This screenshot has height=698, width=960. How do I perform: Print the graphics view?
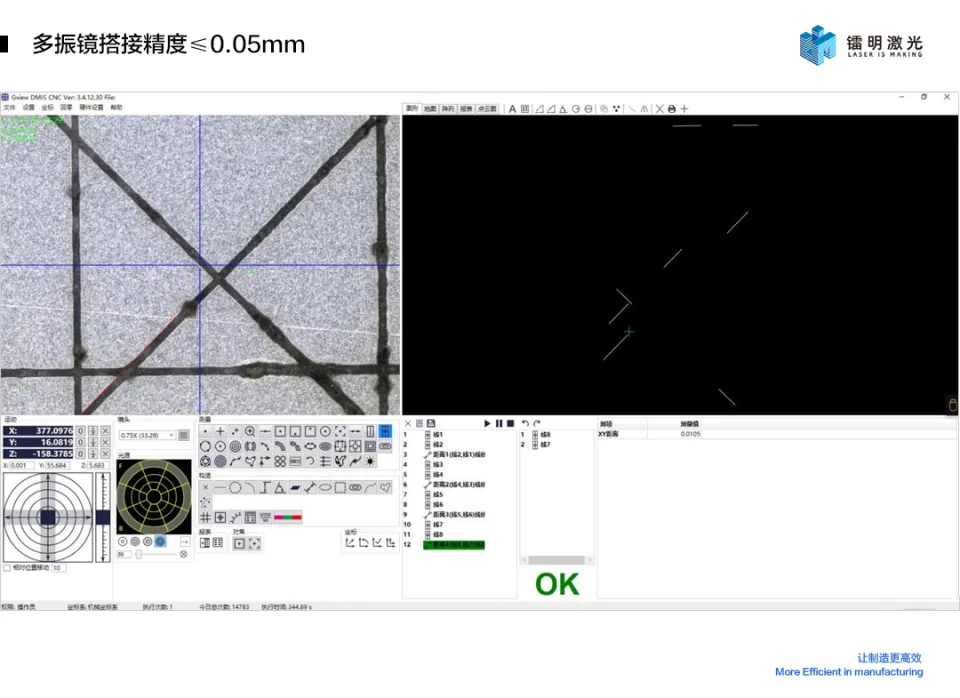[x=672, y=108]
